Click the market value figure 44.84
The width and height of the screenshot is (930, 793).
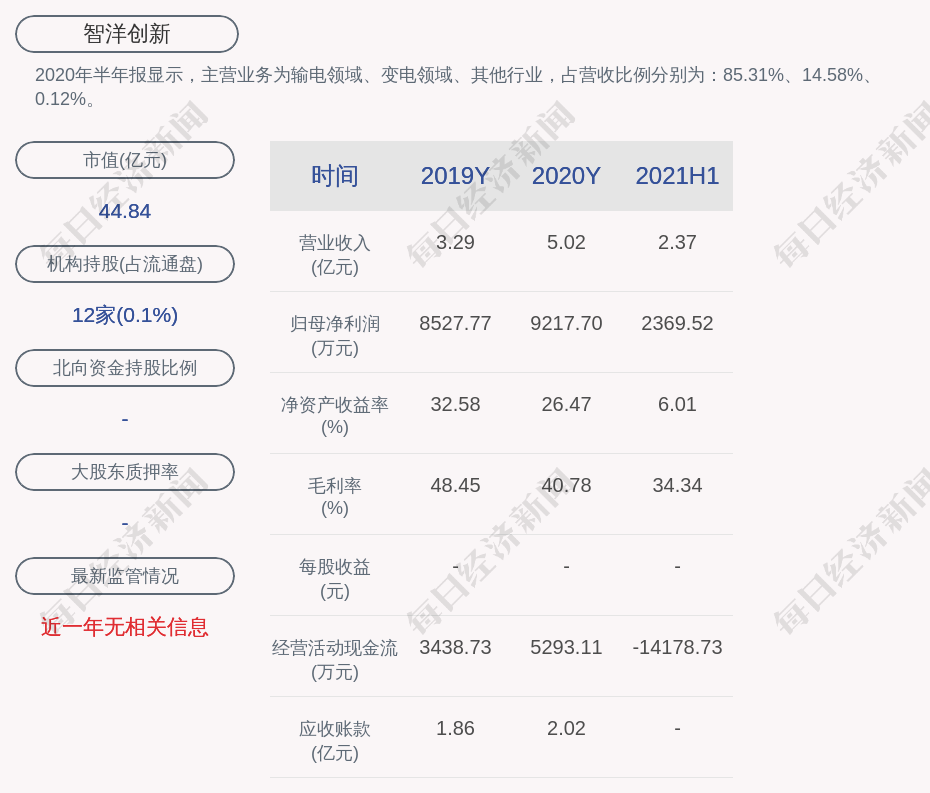pos(125,211)
